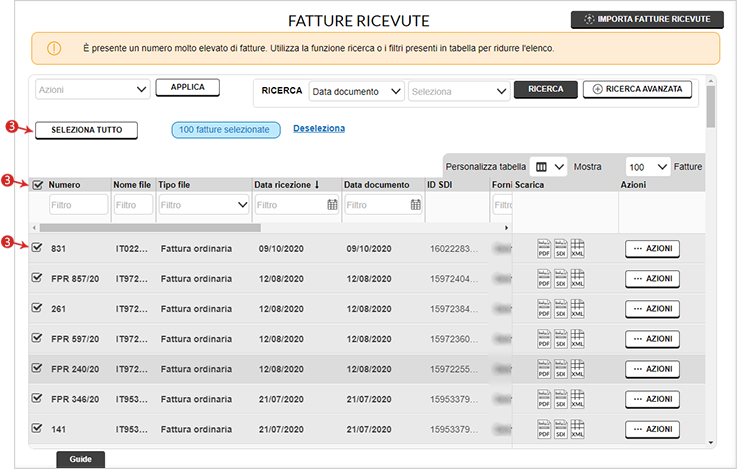Viewport: 740px width, 469px height.
Task: Uncheck invoice 141 checkbox
Action: pyautogui.click(x=37, y=428)
